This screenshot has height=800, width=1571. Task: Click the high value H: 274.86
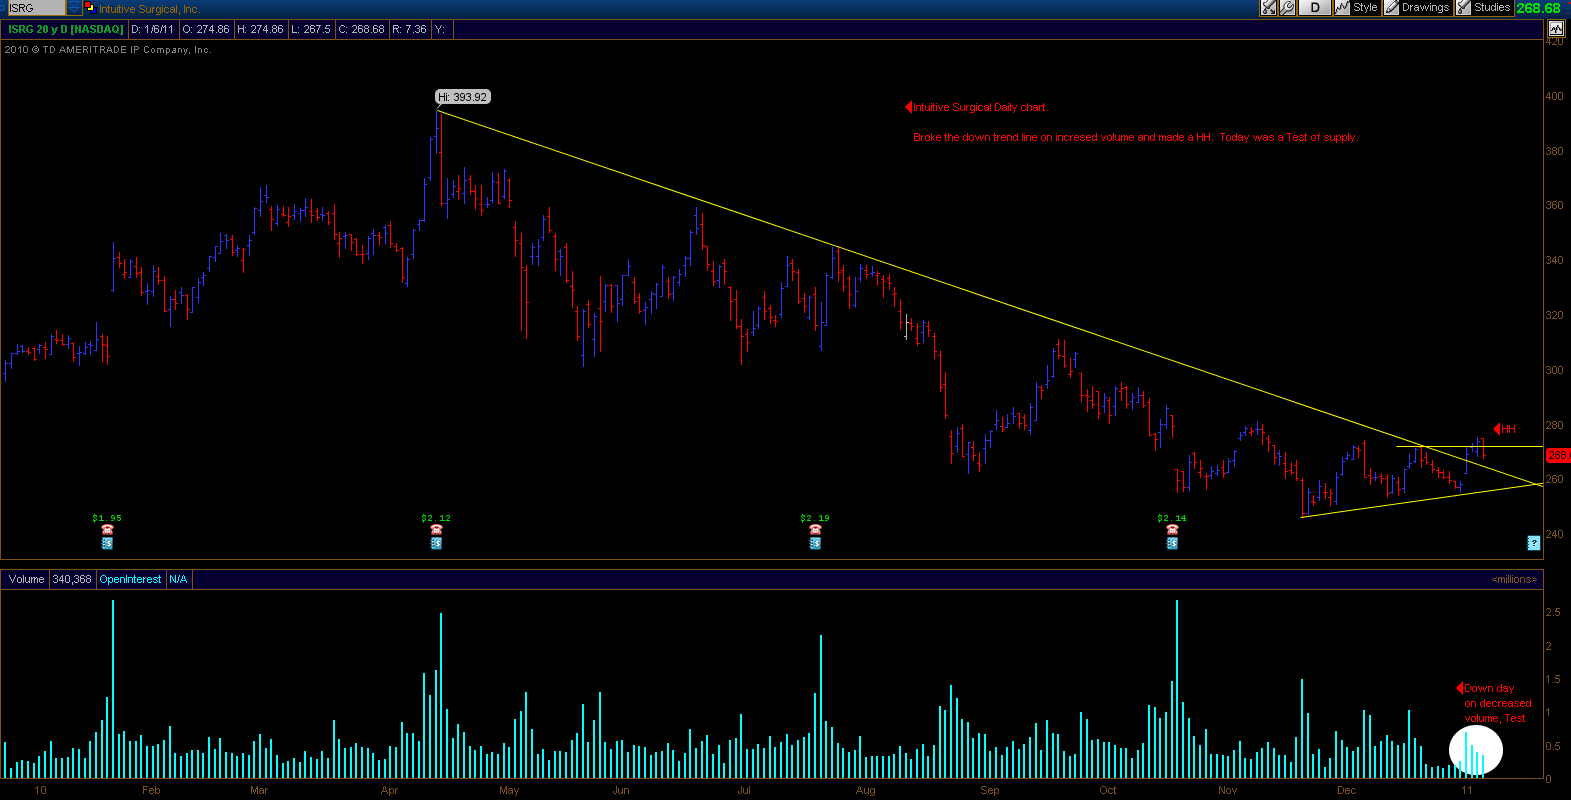[x=260, y=29]
